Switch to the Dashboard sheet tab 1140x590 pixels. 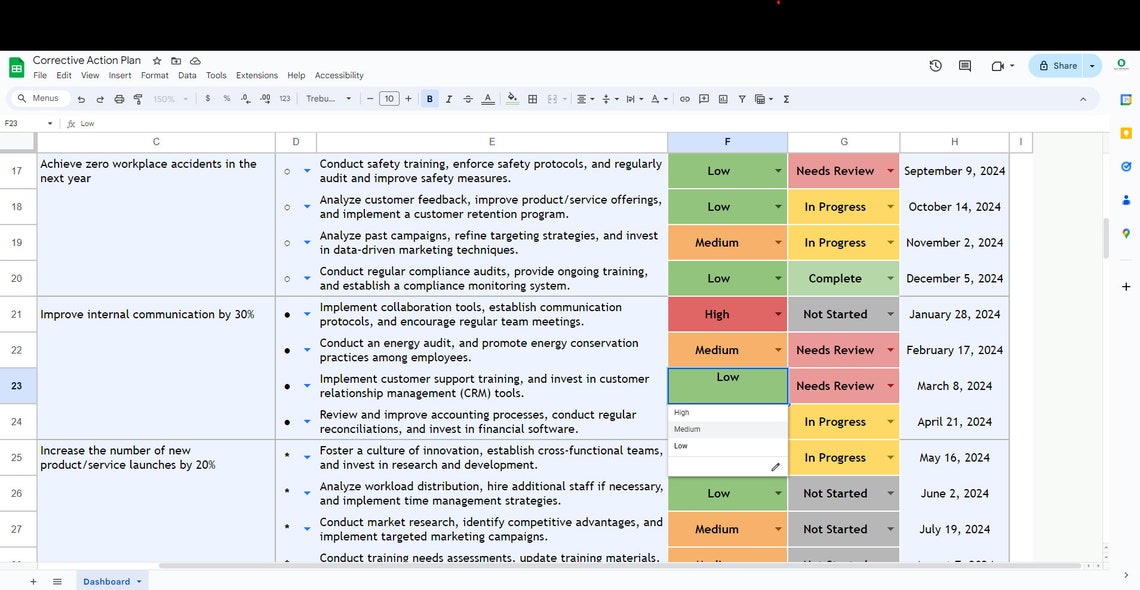(x=105, y=581)
